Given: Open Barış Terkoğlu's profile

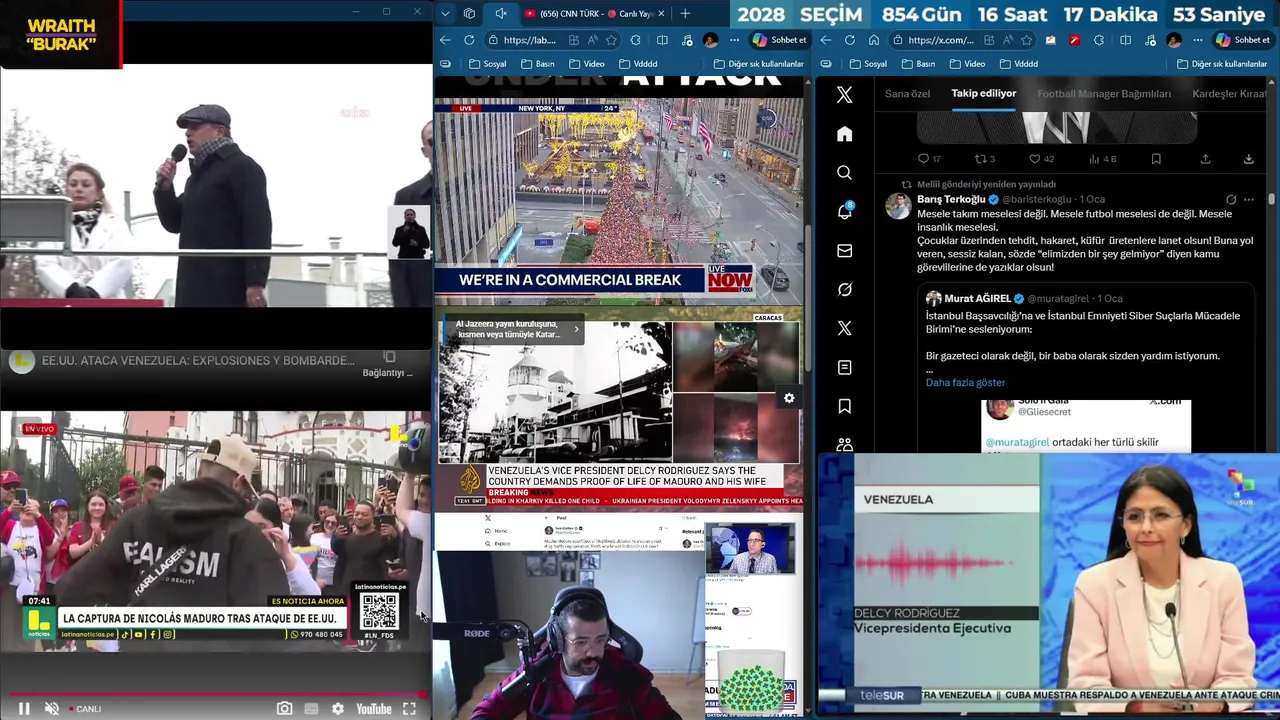Looking at the screenshot, I should (953, 199).
